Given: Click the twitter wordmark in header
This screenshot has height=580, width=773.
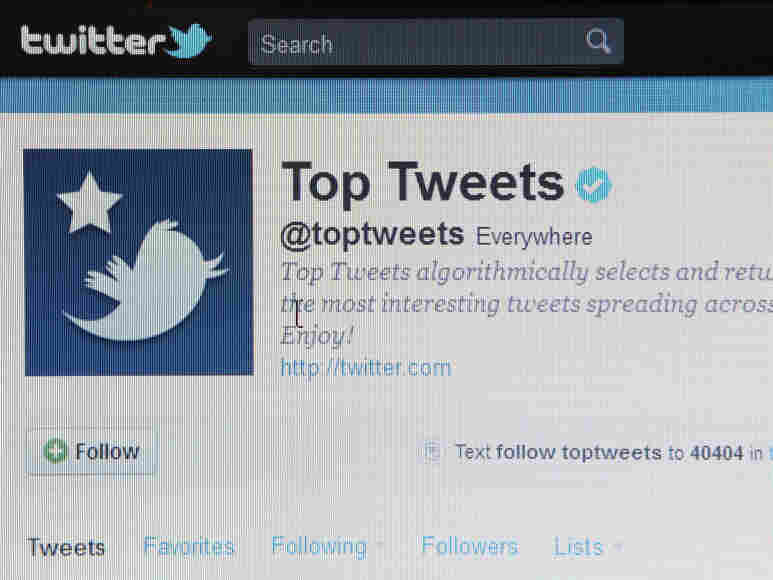Looking at the screenshot, I should pyautogui.click(x=92, y=40).
